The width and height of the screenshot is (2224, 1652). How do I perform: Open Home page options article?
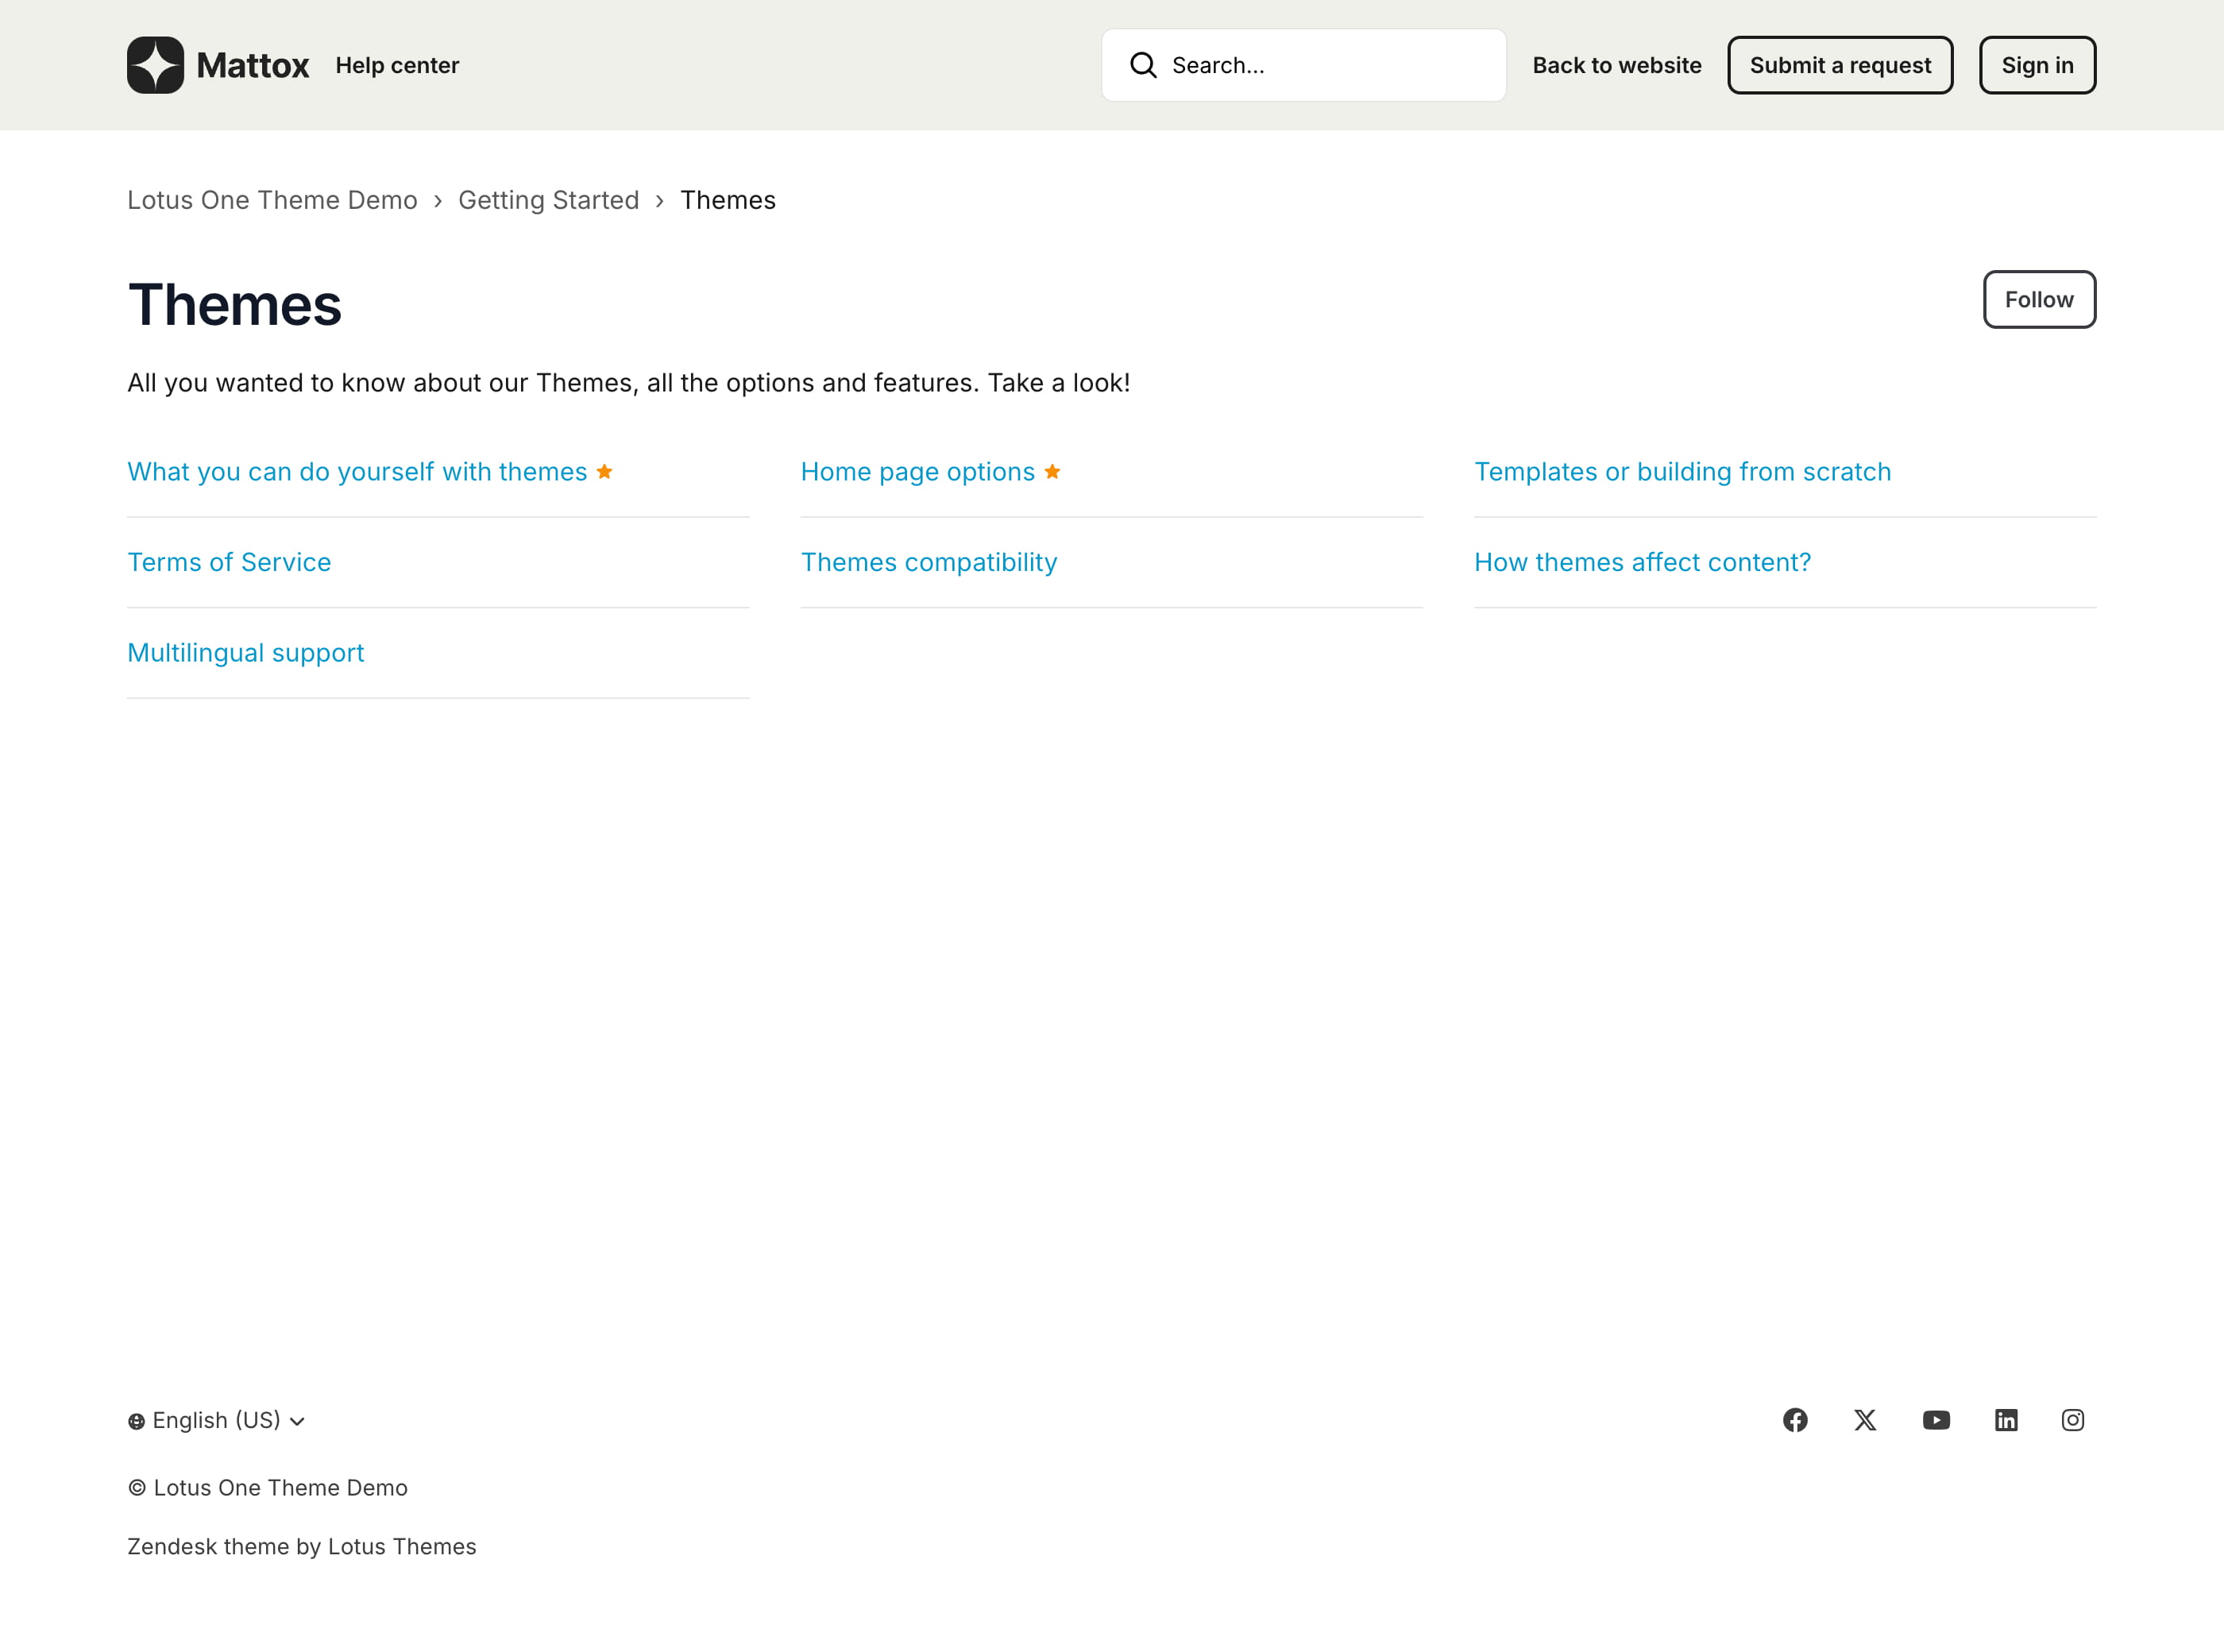917,471
